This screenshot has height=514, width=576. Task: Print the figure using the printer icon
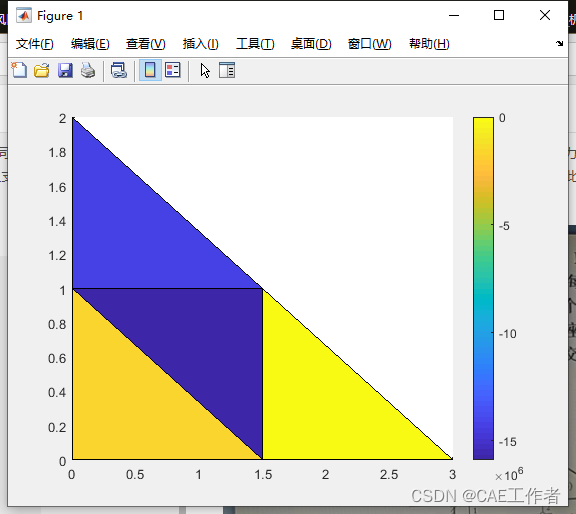(88, 70)
